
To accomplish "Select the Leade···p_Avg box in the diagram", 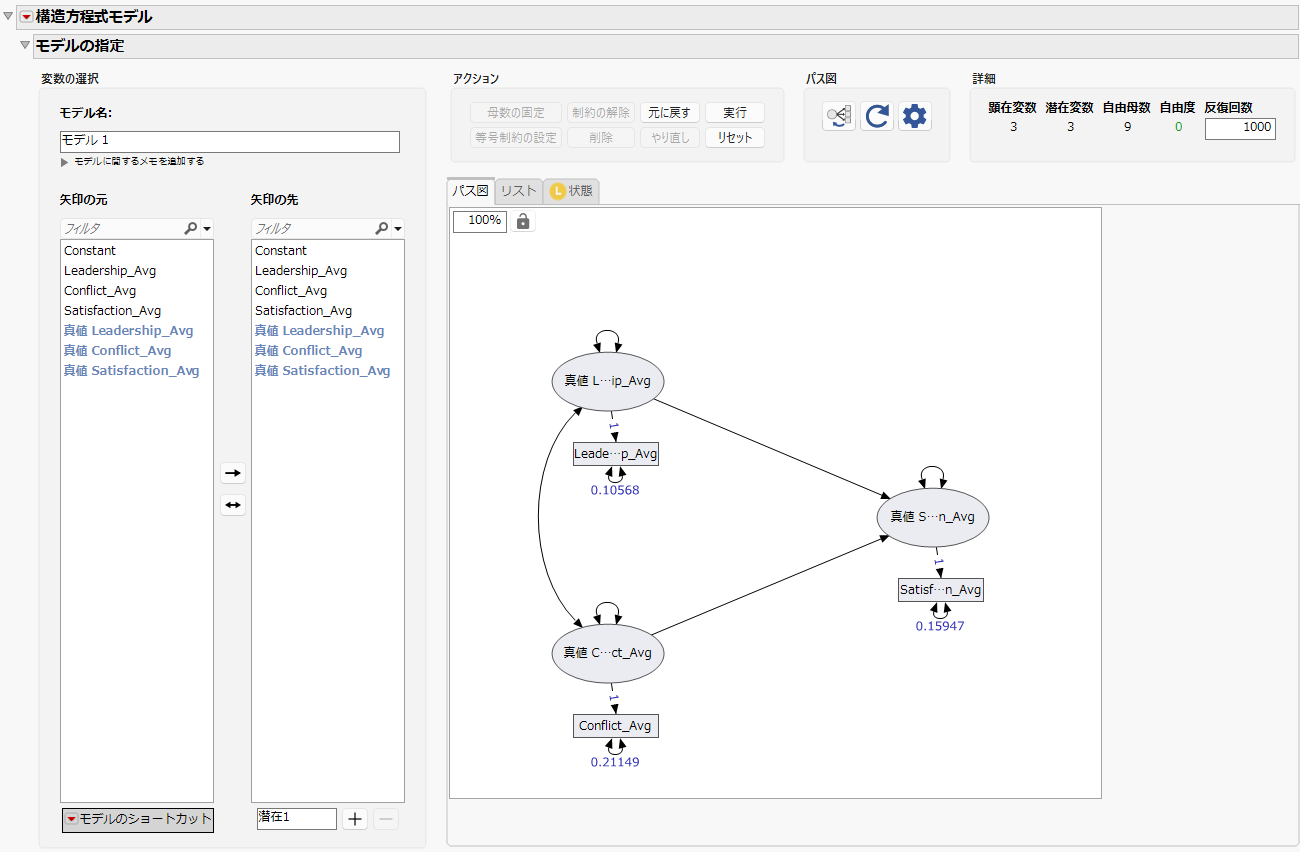I will click(x=616, y=454).
